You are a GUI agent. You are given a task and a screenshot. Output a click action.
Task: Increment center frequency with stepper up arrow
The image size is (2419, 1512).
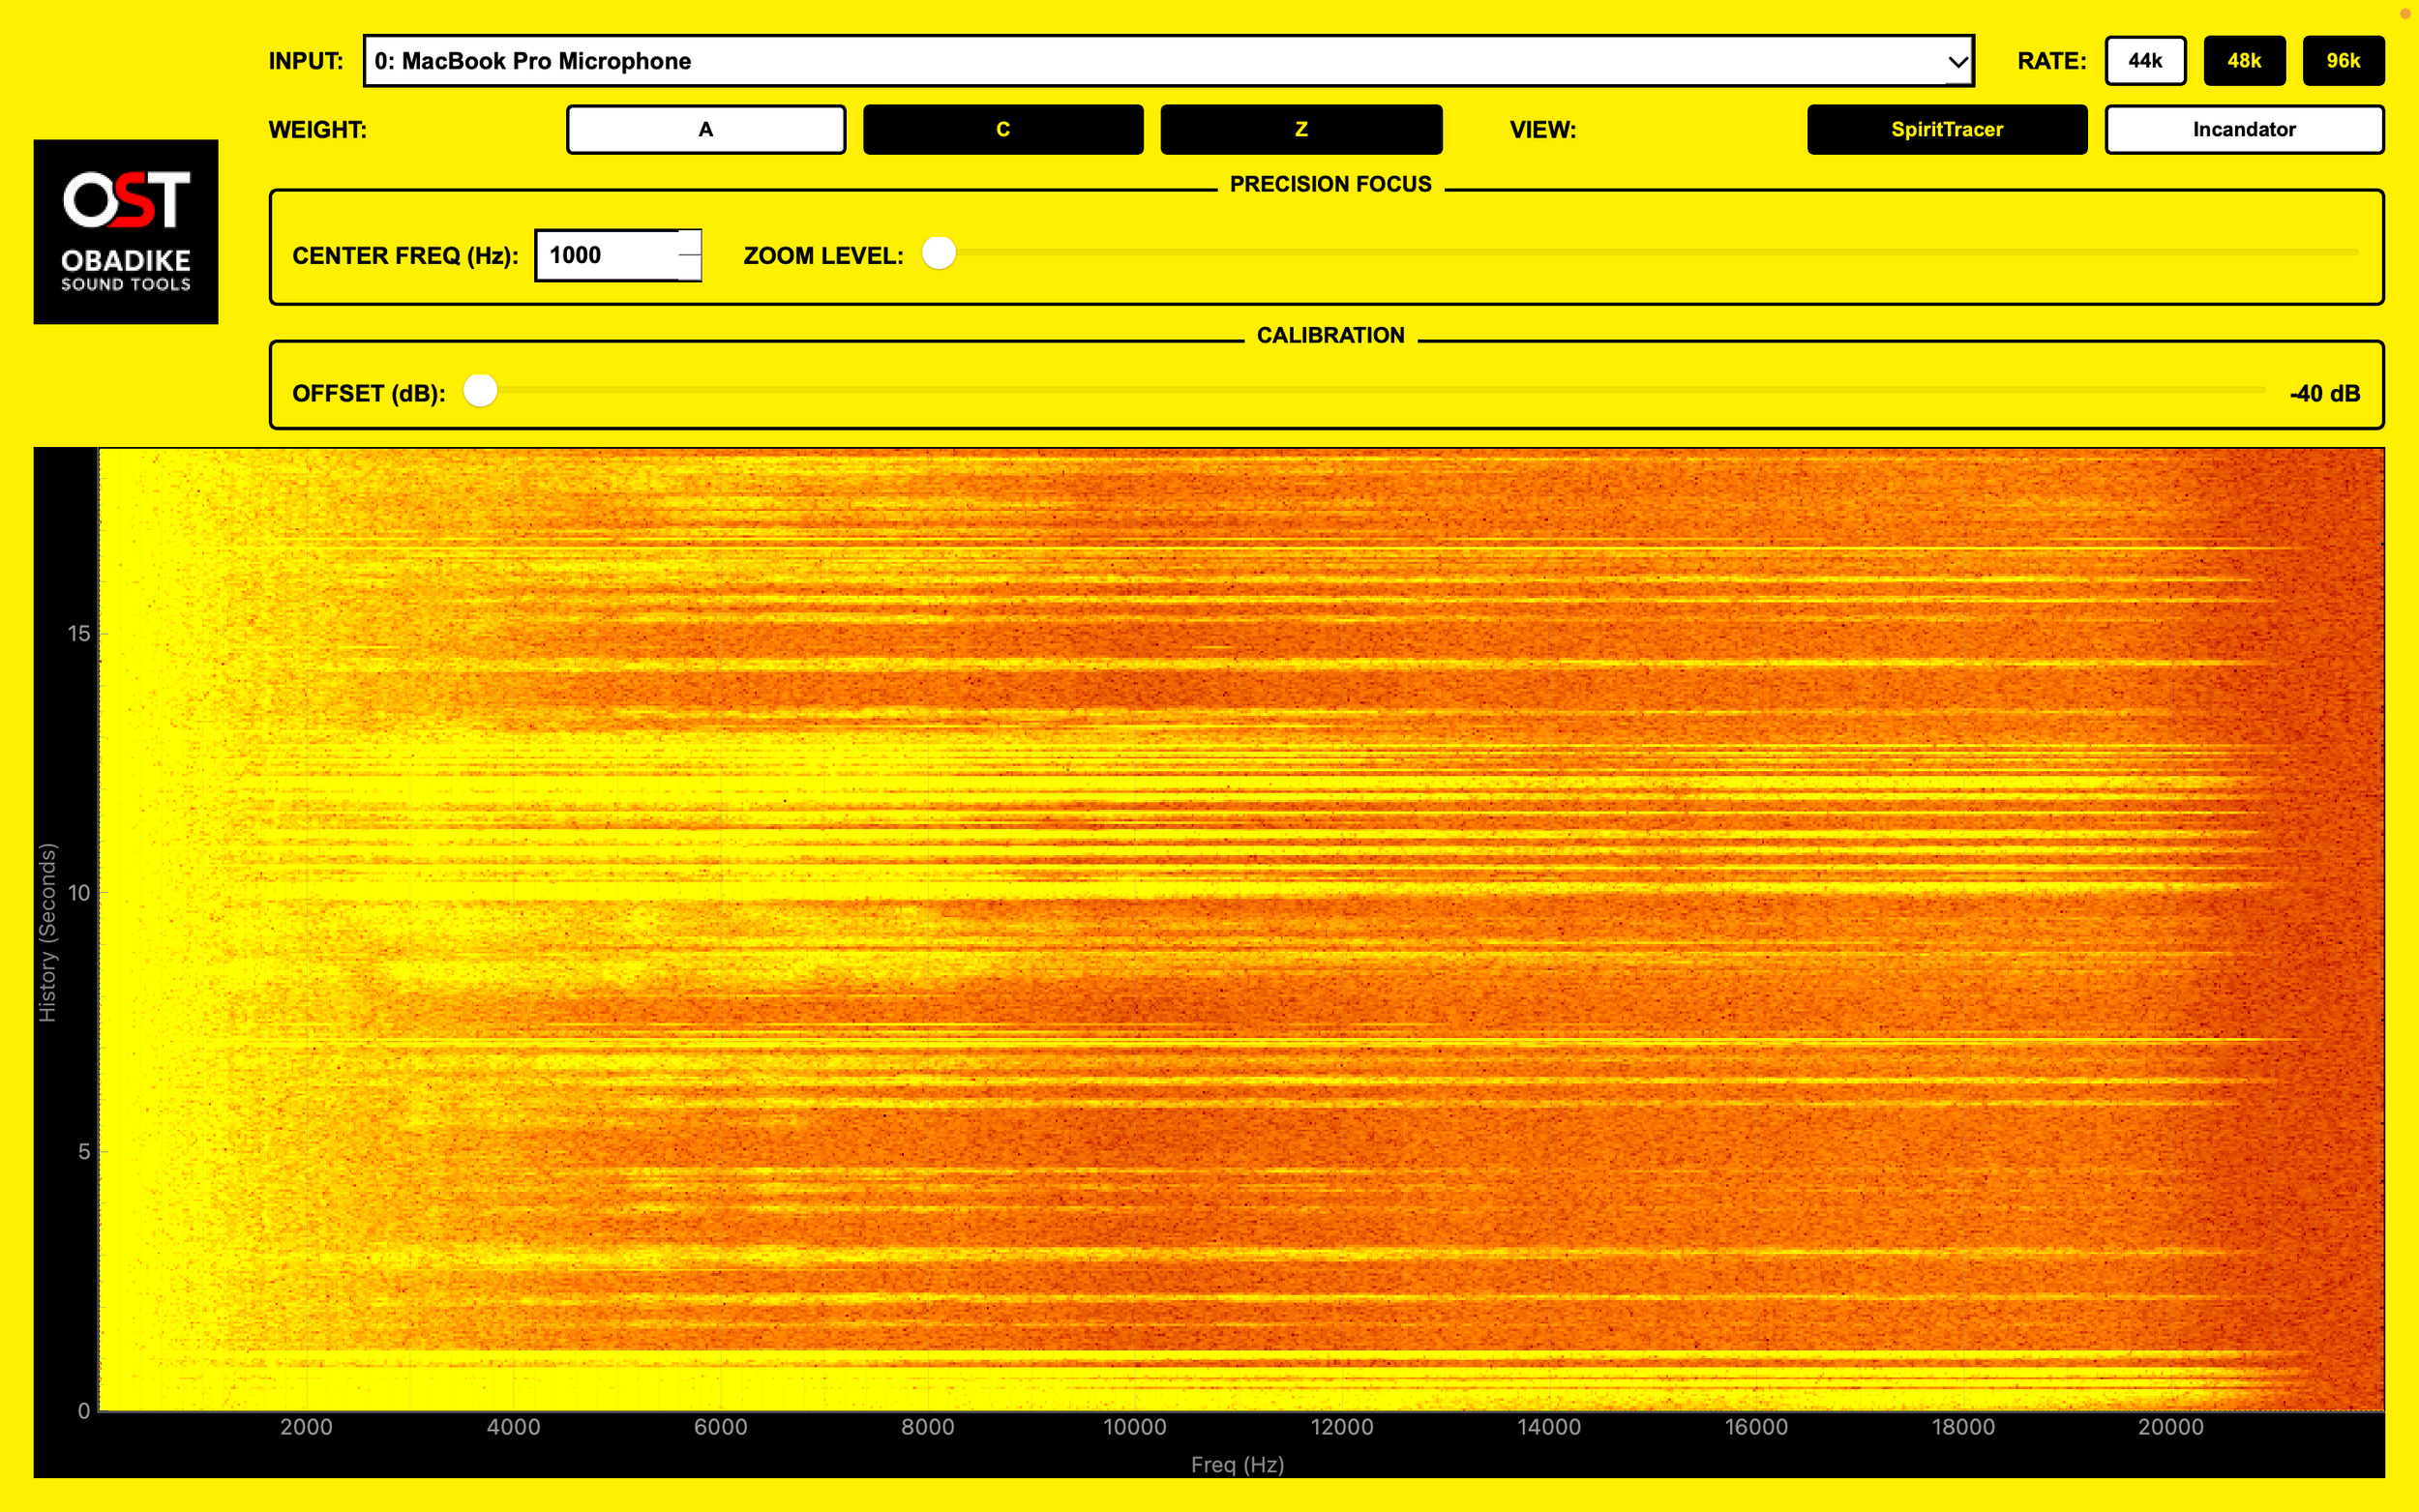click(x=690, y=242)
